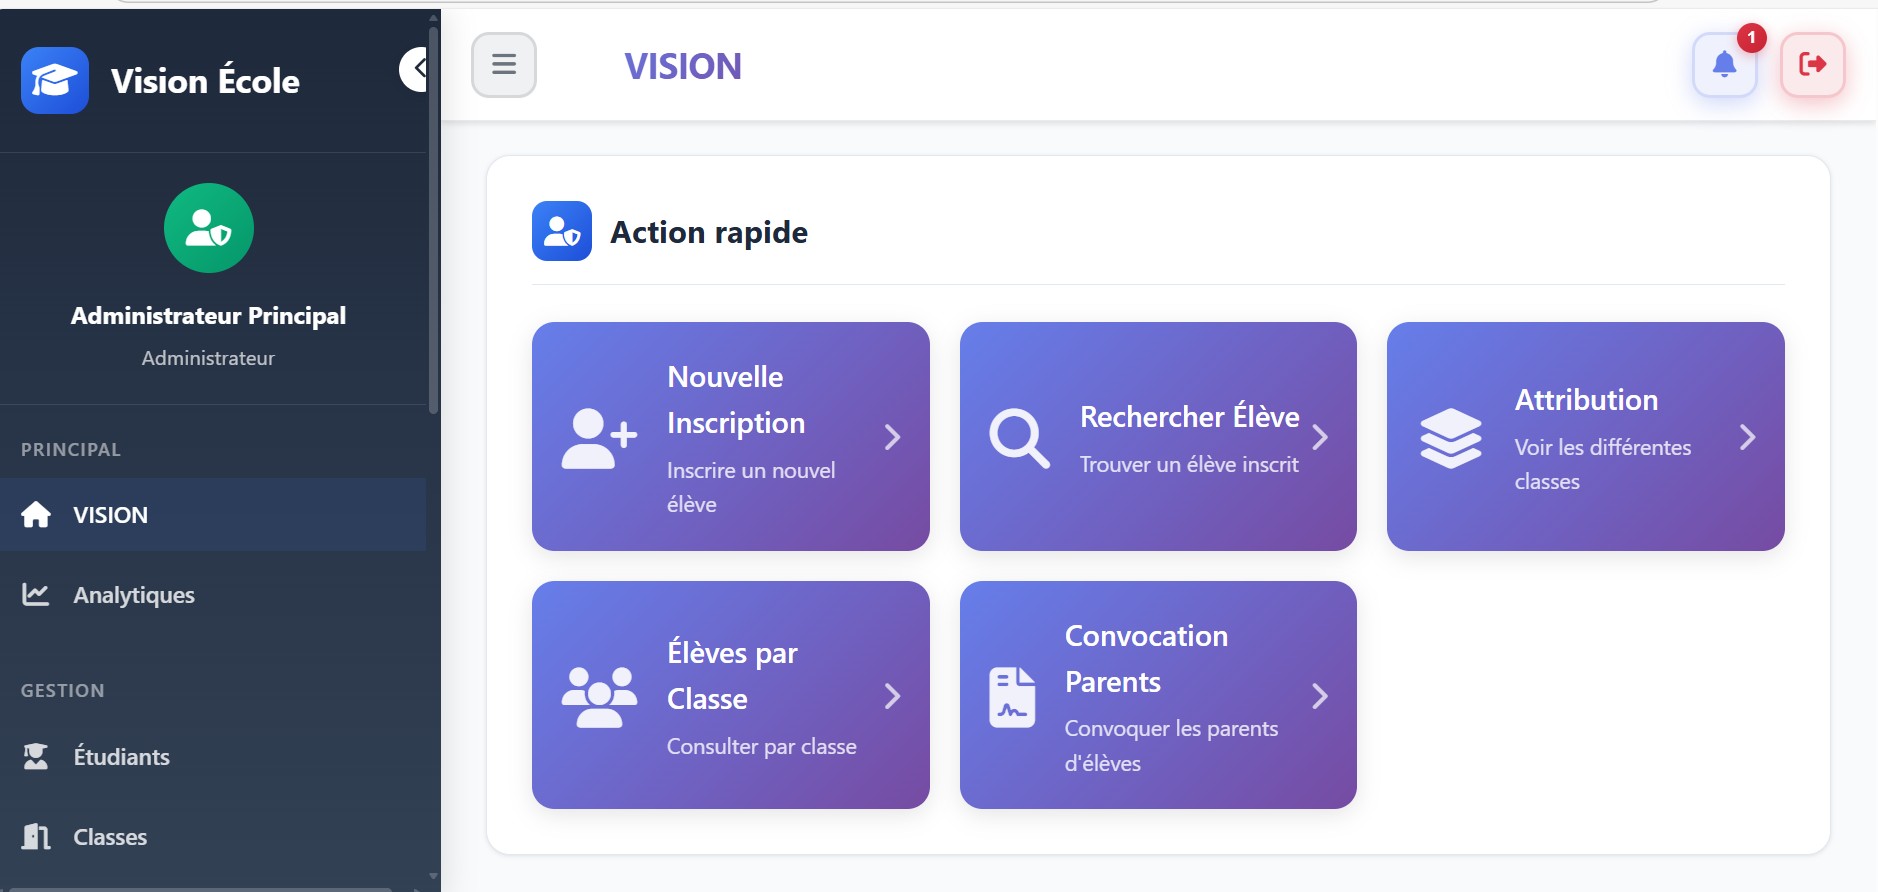Click the Administrateur Principal avatar
This screenshot has width=1878, height=892.
coord(209,228)
